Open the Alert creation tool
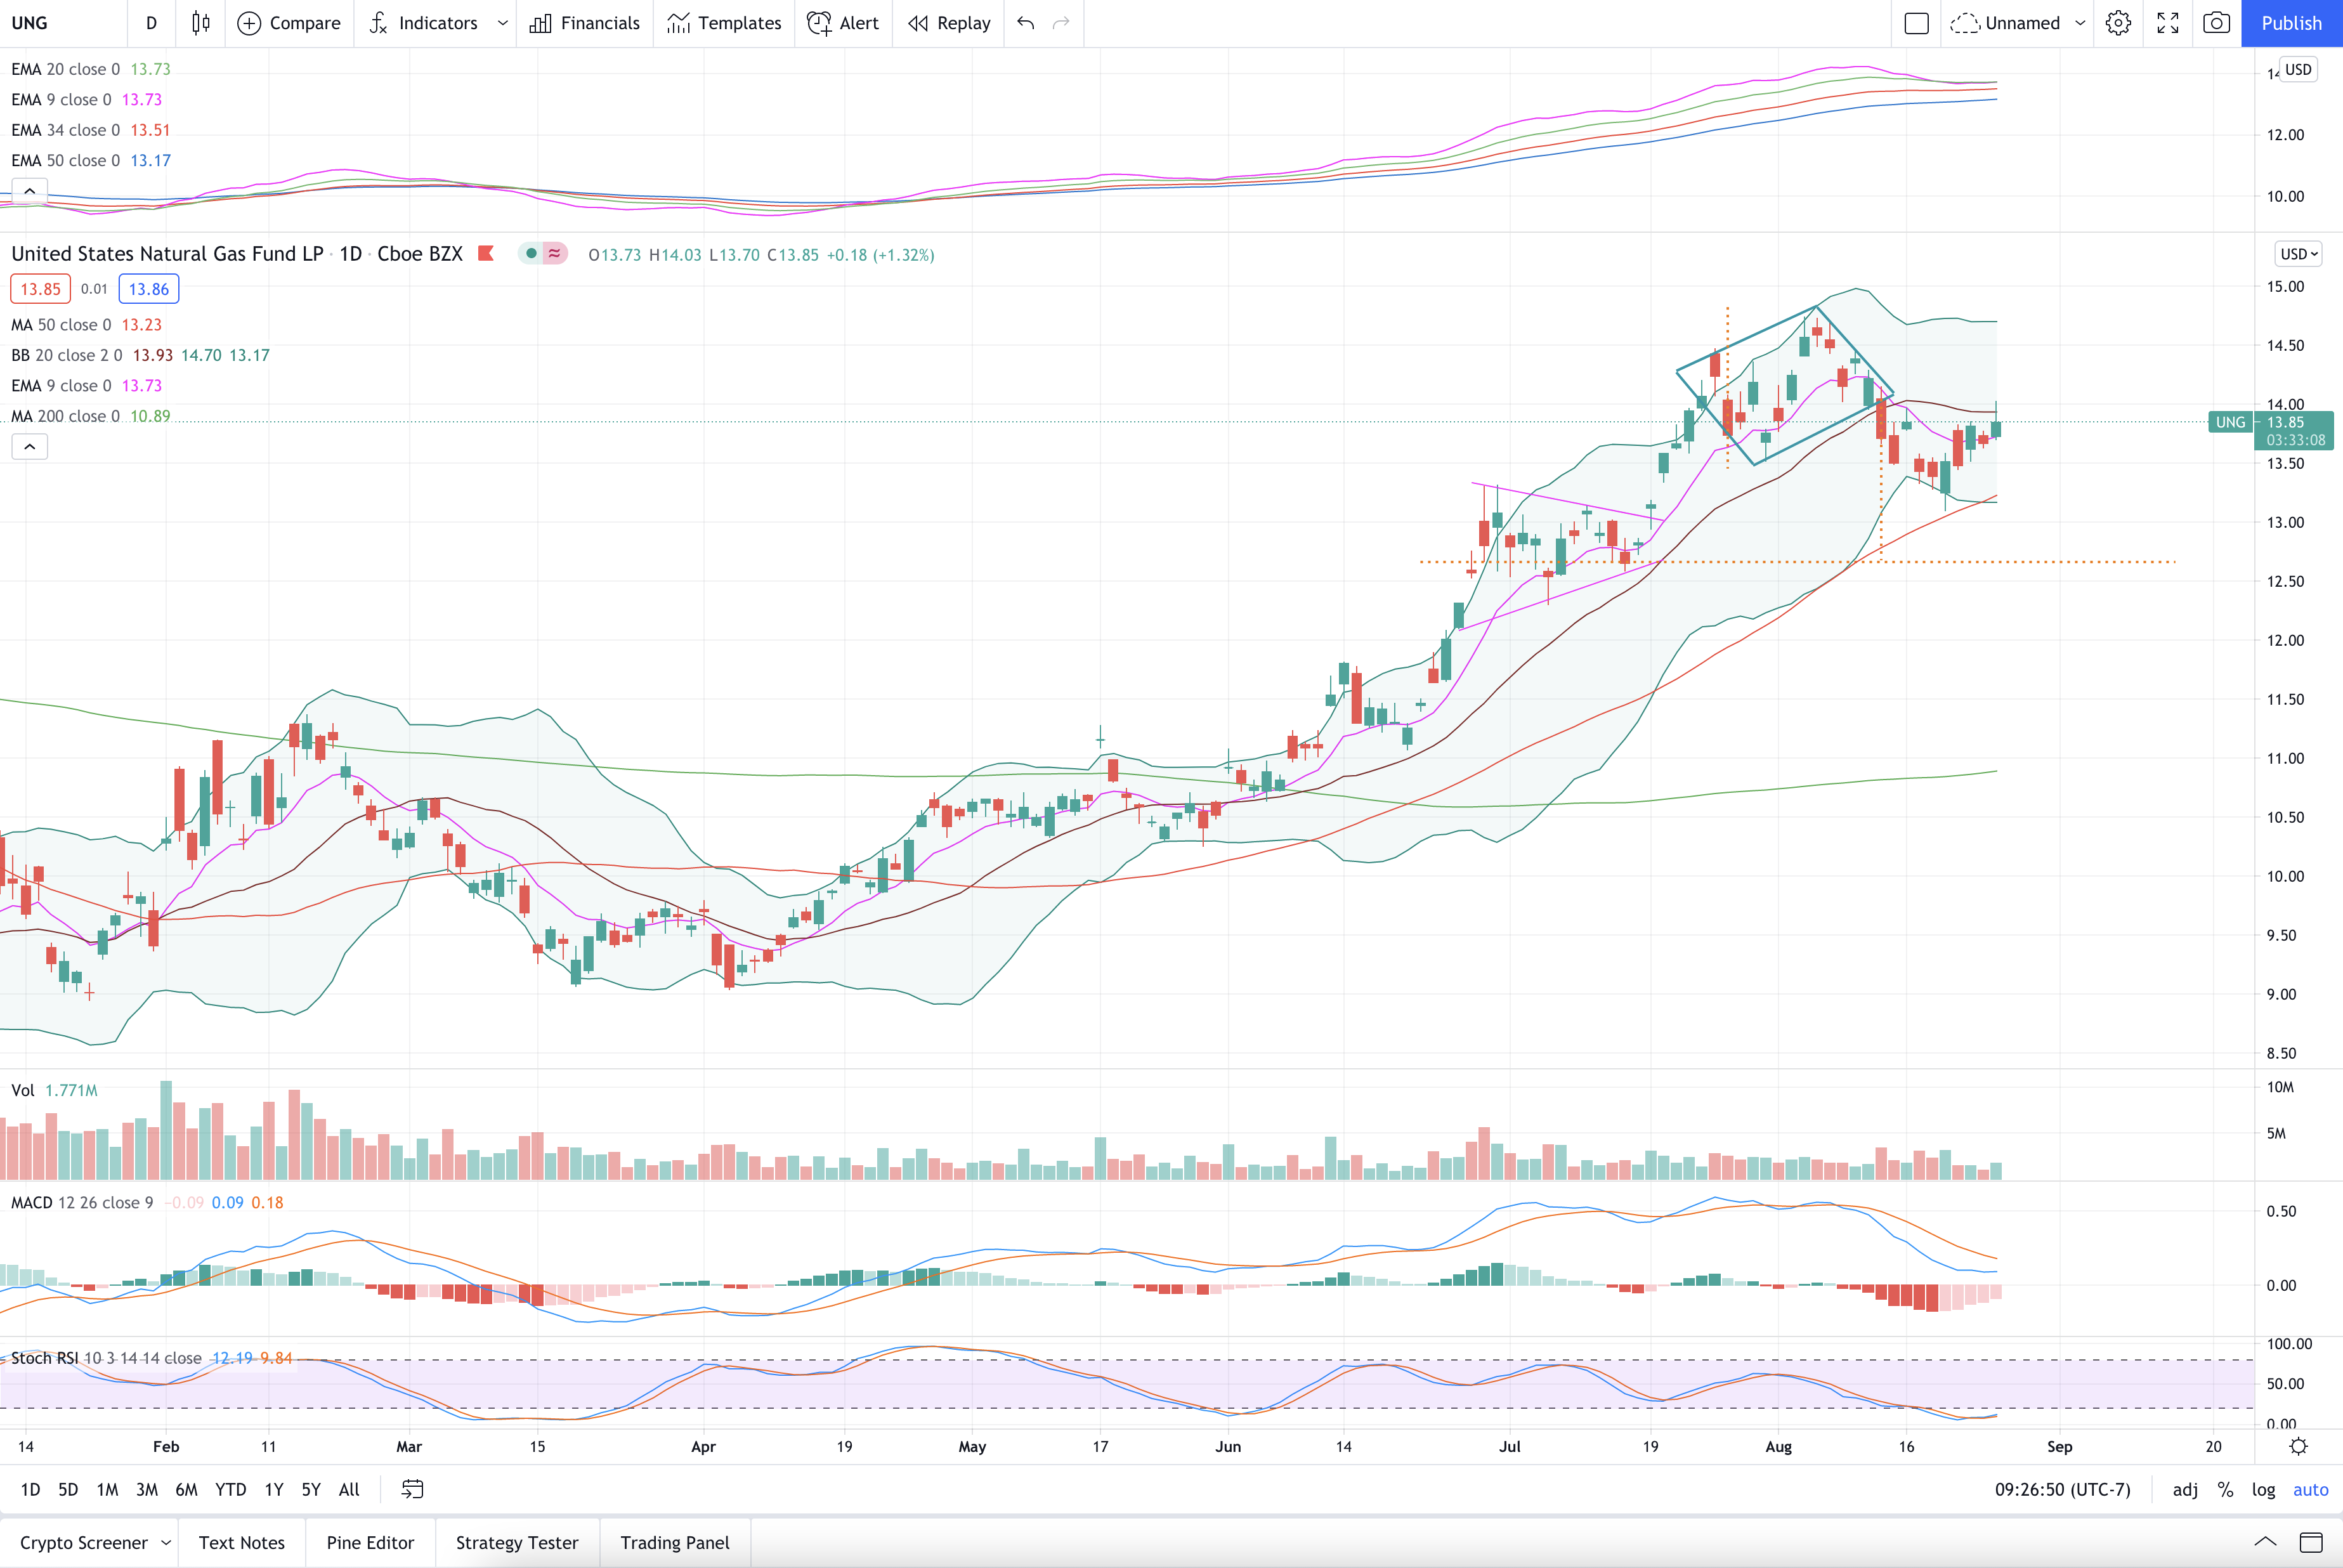The image size is (2343, 1568). click(x=843, y=23)
